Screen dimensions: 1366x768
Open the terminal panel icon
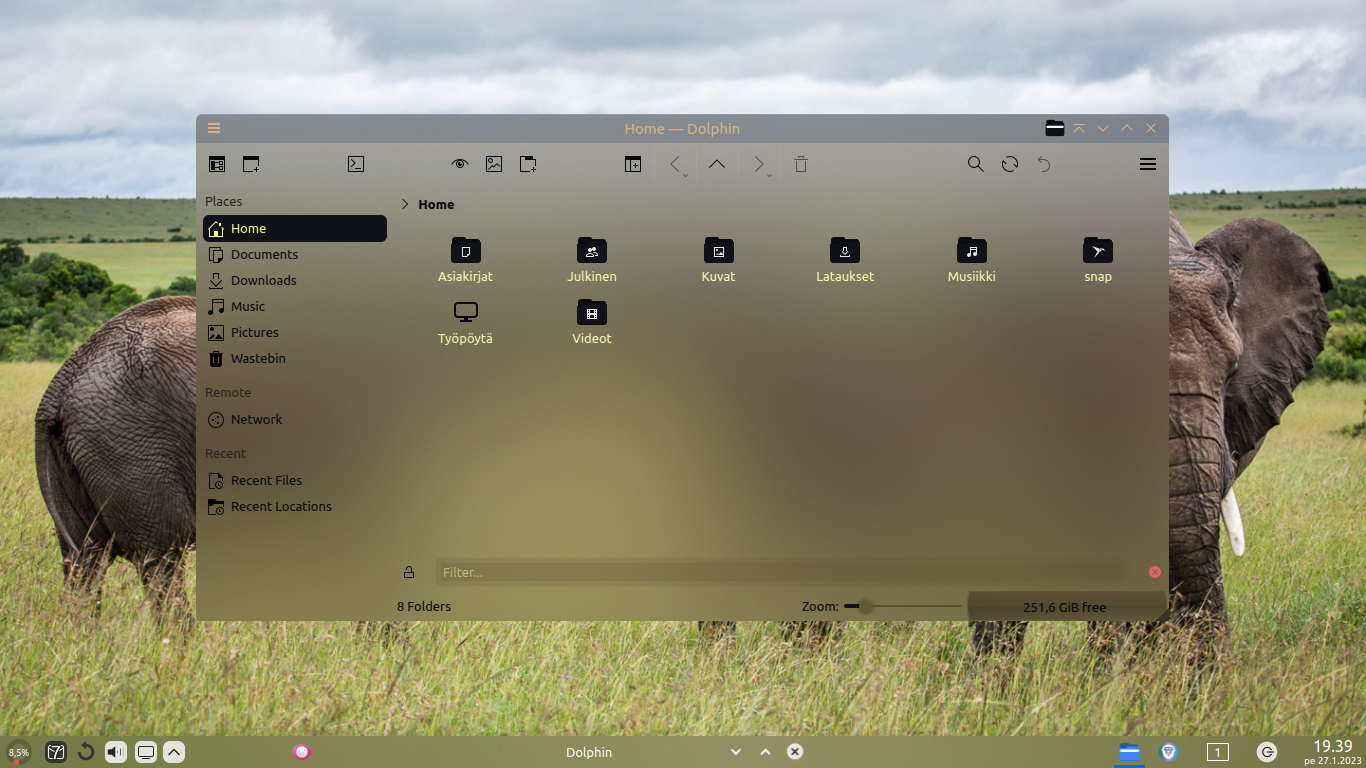tap(356, 164)
